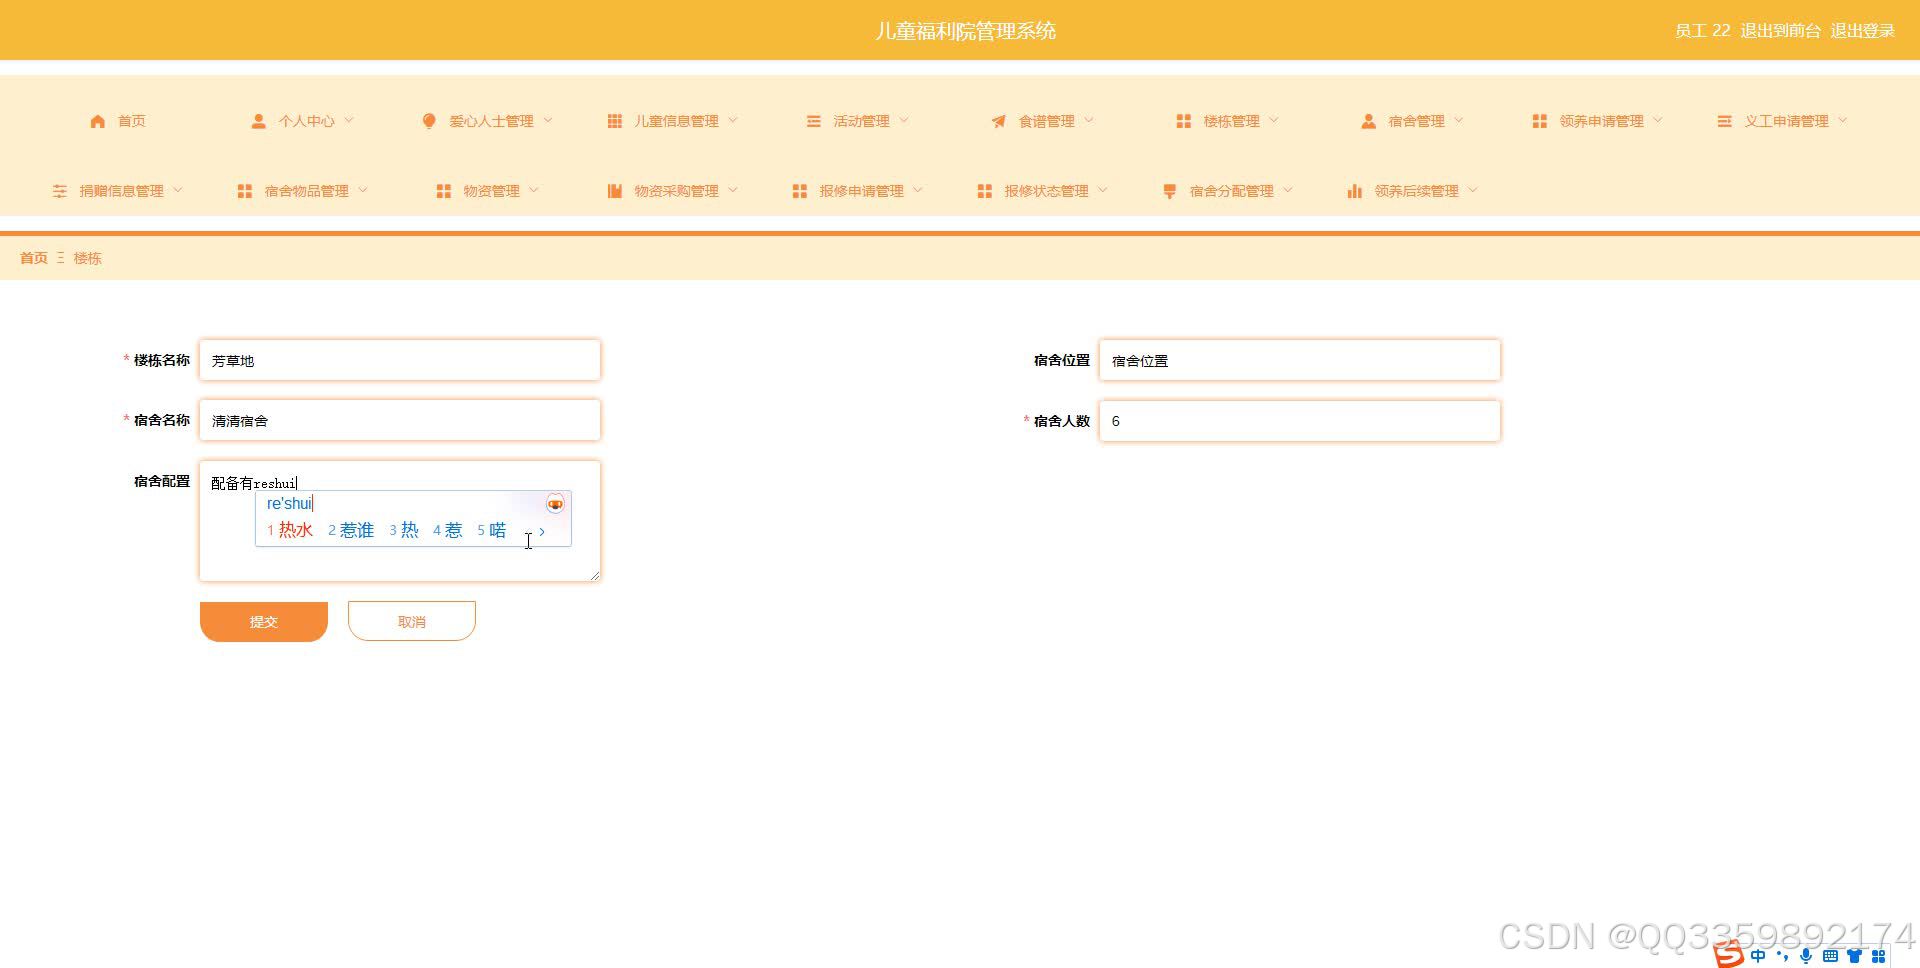This screenshot has height=968, width=1920.
Task: Click the microphone voice input icon
Action: tap(1806, 956)
